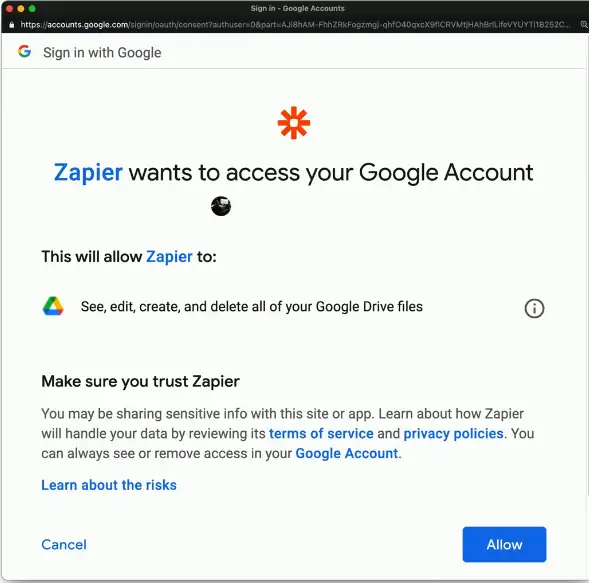Open the privacy policies link

coord(453,433)
